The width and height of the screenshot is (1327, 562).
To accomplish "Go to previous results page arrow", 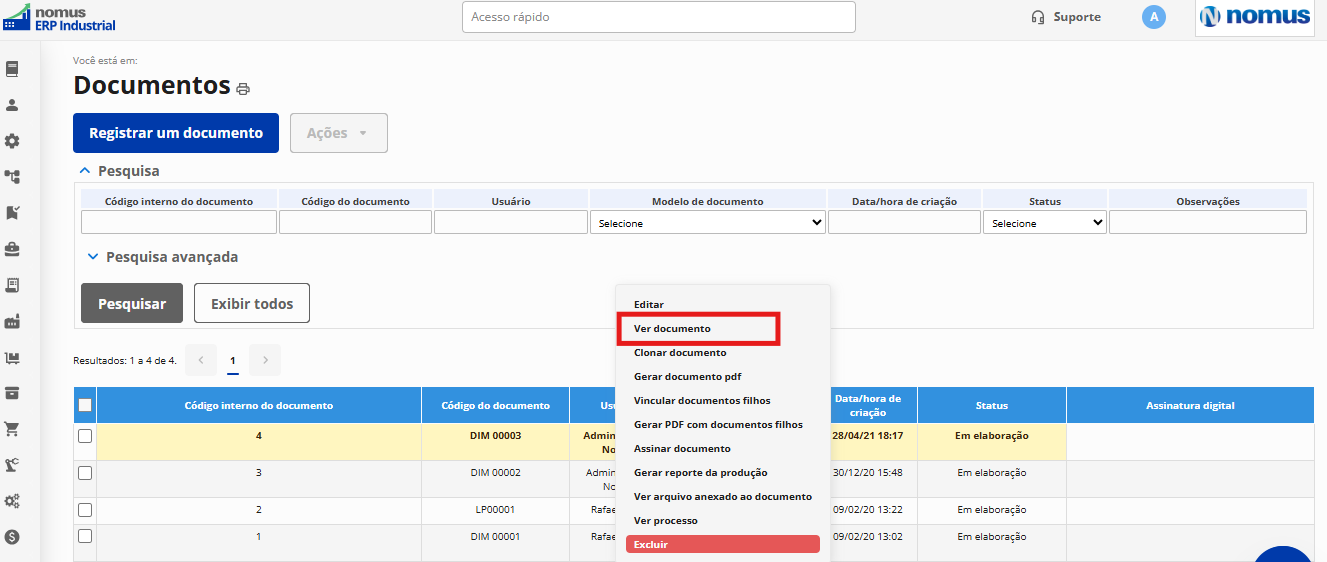I will (201, 360).
